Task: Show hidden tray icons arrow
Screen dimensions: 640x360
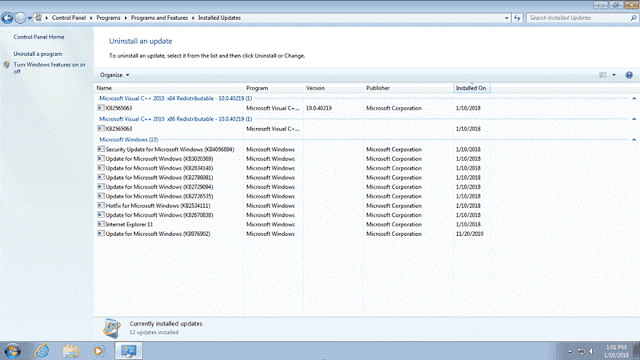Action: click(x=570, y=351)
